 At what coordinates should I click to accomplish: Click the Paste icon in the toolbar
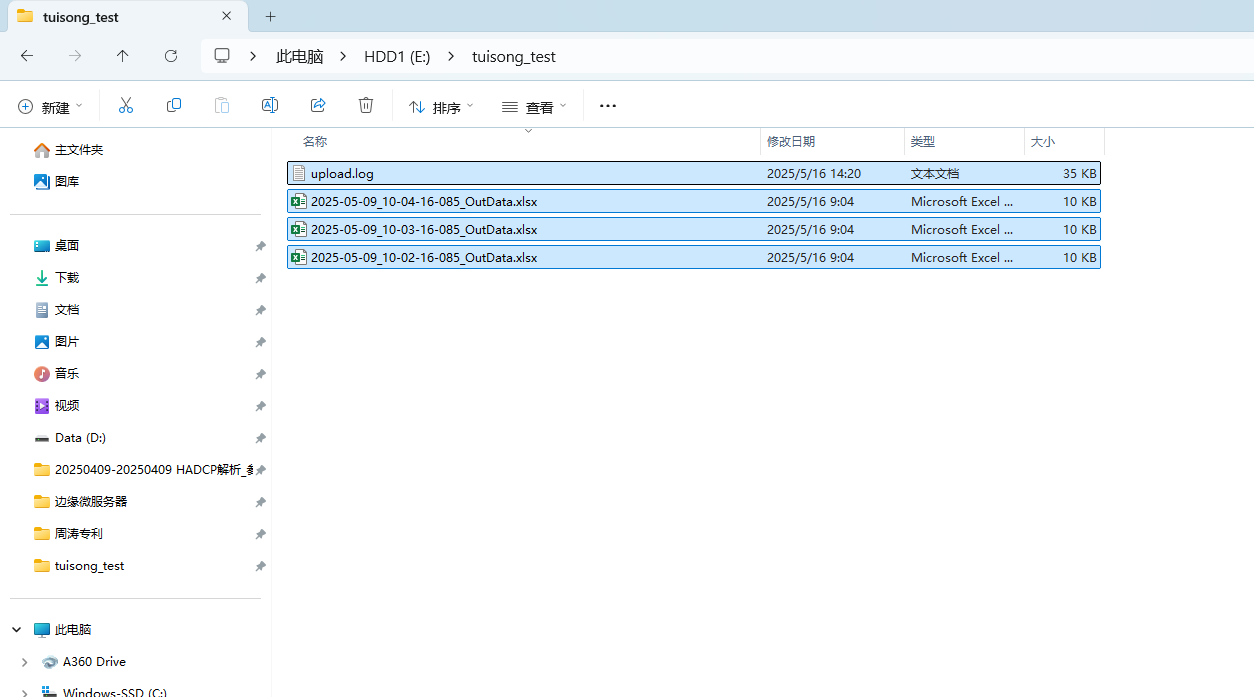click(221, 104)
